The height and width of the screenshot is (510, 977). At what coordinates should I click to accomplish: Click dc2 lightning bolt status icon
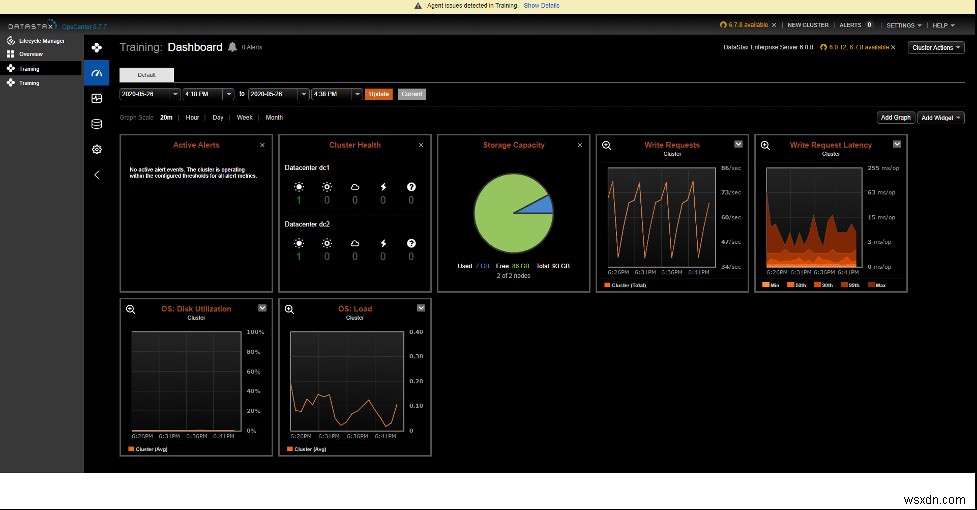[x=383, y=243]
